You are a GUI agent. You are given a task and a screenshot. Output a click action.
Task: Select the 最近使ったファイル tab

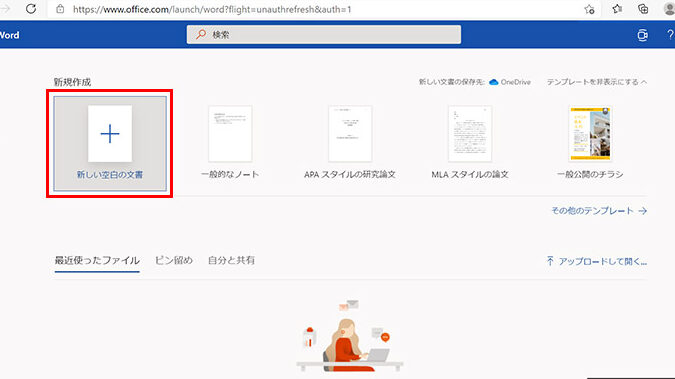97,260
